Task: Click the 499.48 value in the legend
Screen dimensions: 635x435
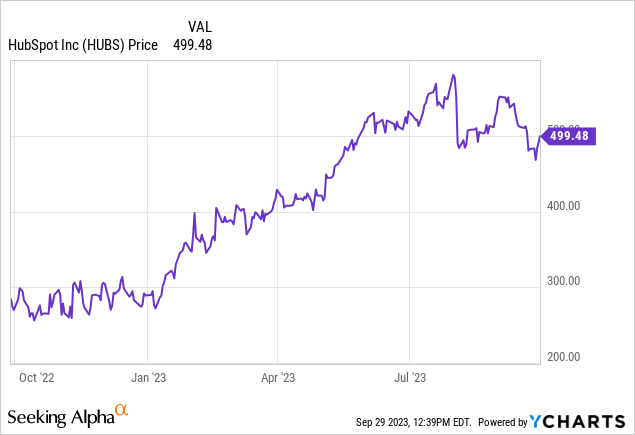Action: pyautogui.click(x=193, y=44)
